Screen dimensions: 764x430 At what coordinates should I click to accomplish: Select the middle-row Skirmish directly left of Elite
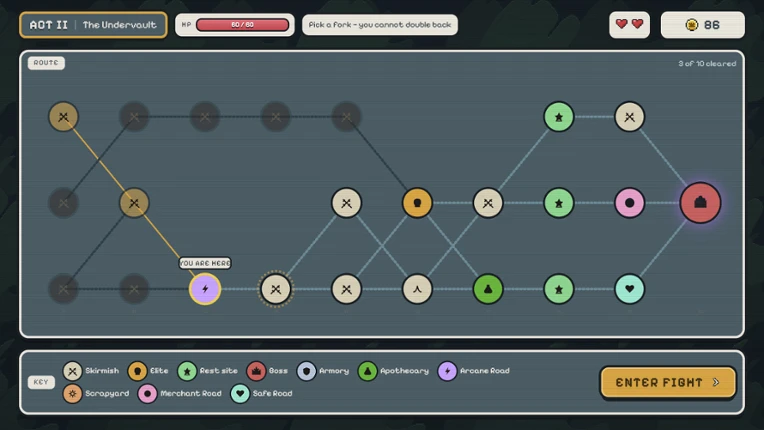(x=346, y=203)
